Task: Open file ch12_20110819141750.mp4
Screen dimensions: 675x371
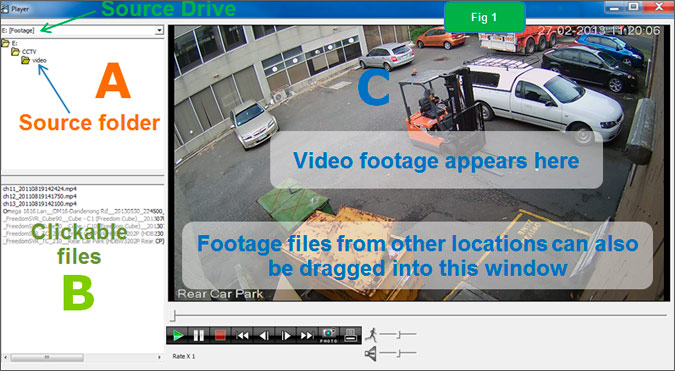Action: (x=40, y=196)
